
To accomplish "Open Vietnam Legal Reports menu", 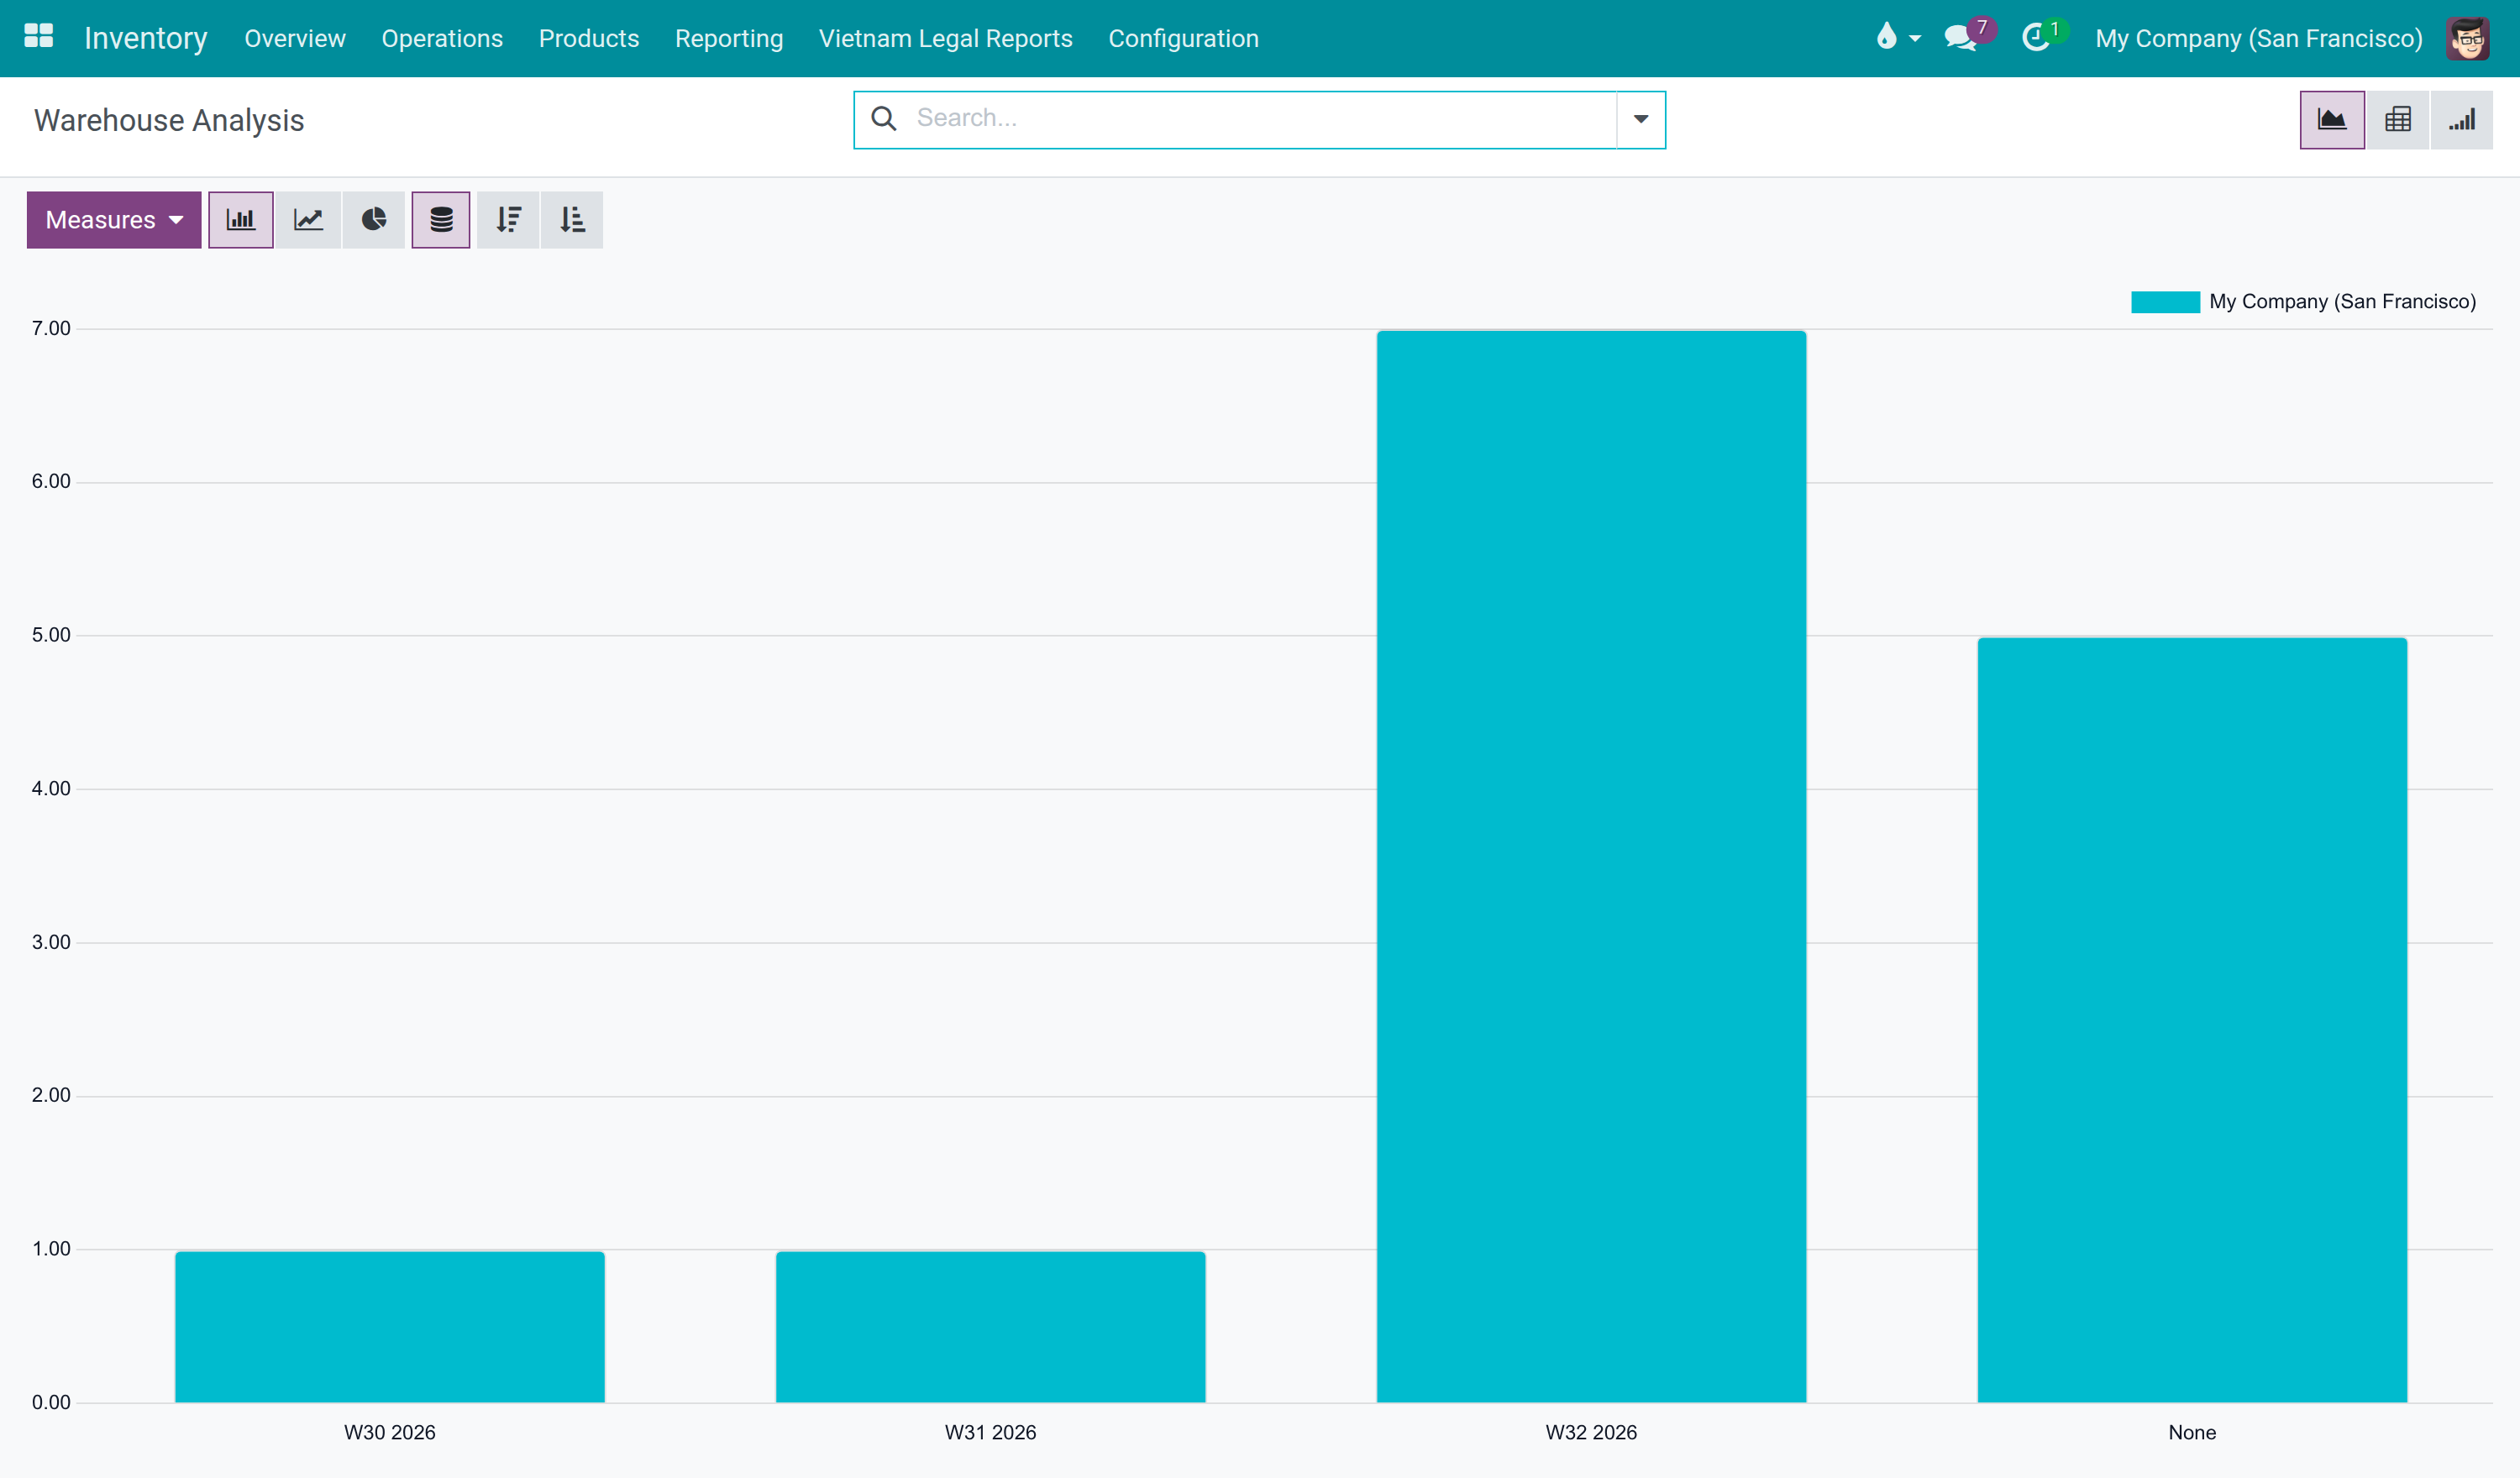I will 945,38.
